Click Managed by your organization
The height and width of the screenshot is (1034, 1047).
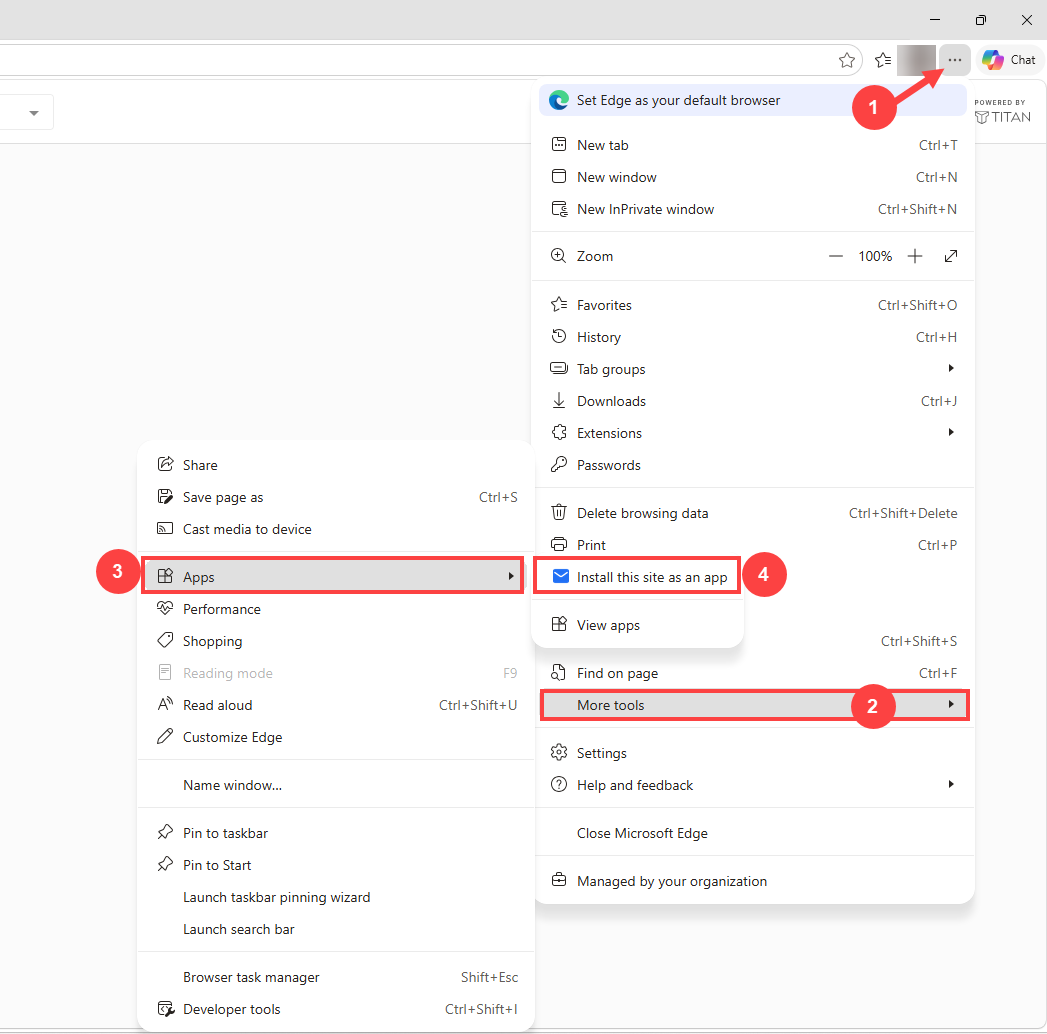pos(754,882)
